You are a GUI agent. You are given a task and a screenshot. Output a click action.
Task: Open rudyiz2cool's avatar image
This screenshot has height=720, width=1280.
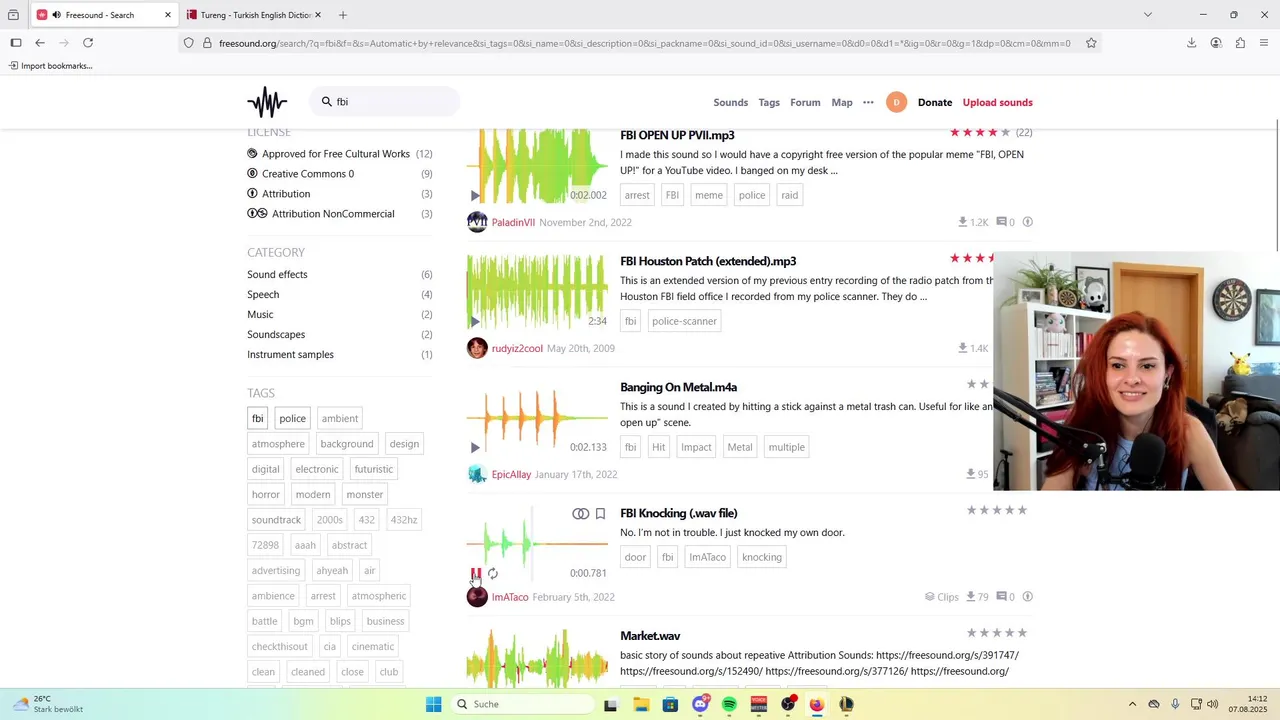[x=477, y=348]
